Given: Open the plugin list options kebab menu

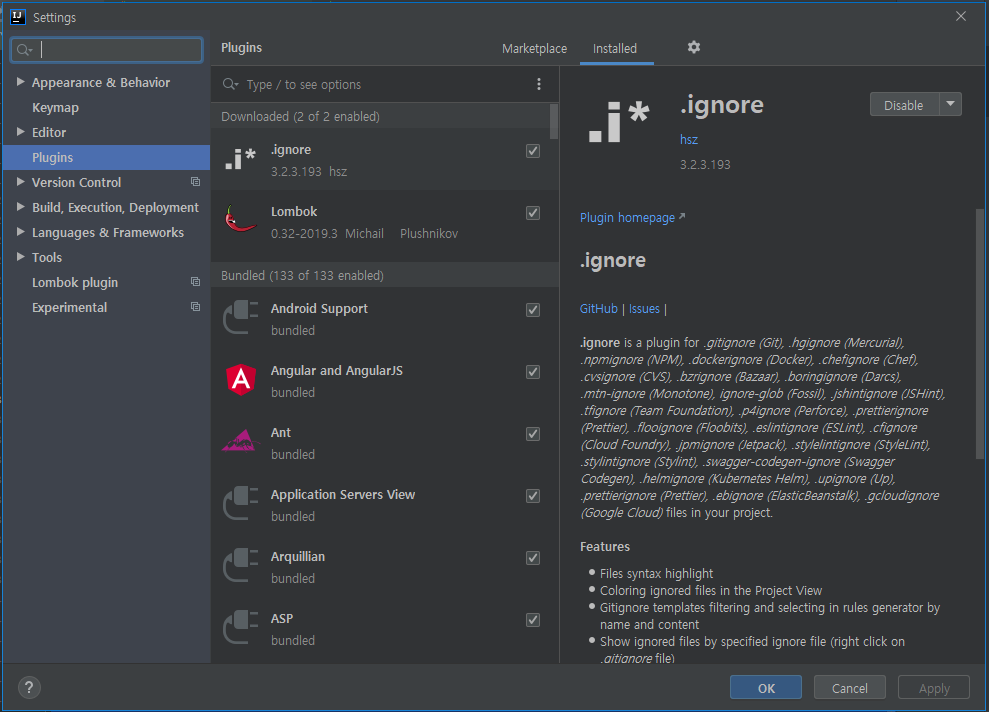Looking at the screenshot, I should [x=539, y=85].
